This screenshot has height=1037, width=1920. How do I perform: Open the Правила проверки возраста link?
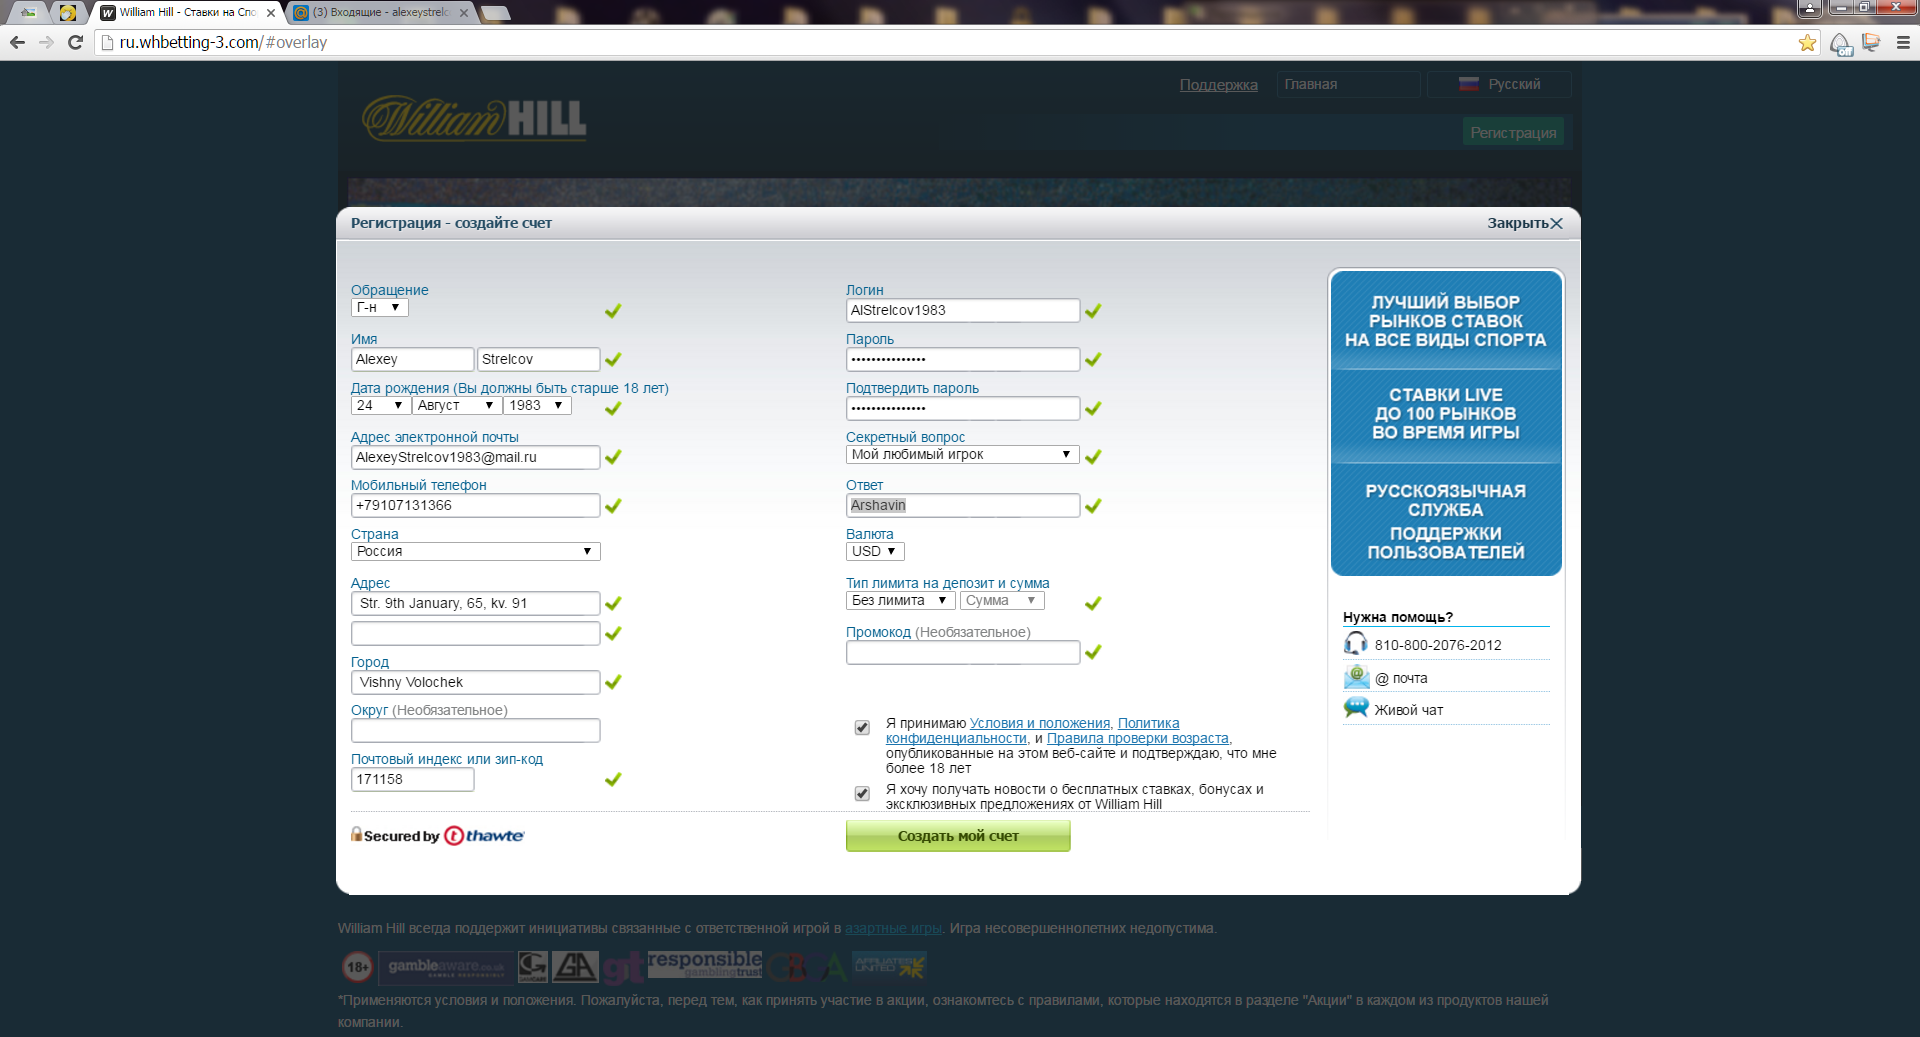1138,738
